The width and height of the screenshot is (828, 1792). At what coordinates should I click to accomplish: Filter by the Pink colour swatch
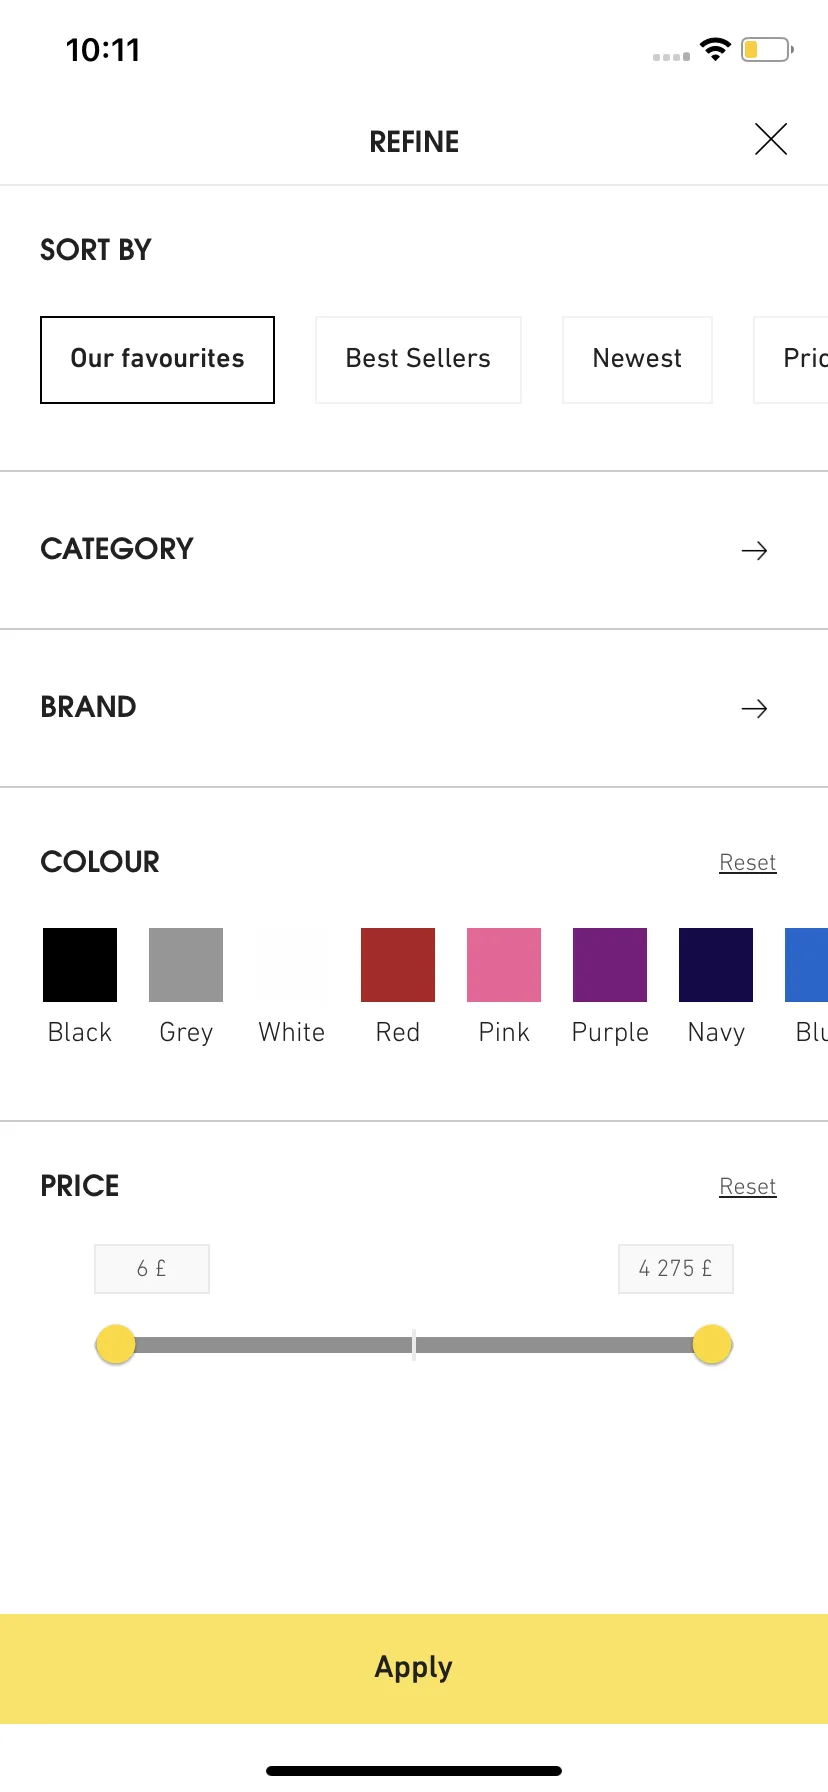(504, 965)
